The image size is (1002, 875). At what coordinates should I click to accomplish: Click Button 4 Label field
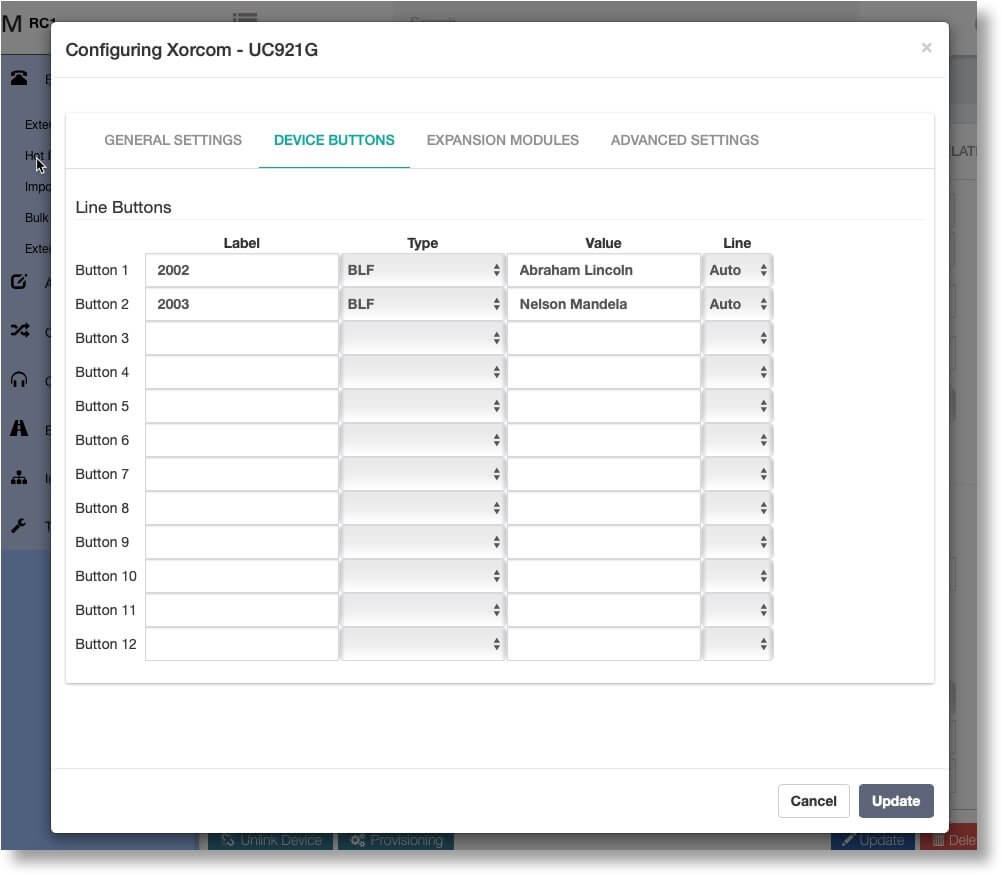(x=242, y=372)
